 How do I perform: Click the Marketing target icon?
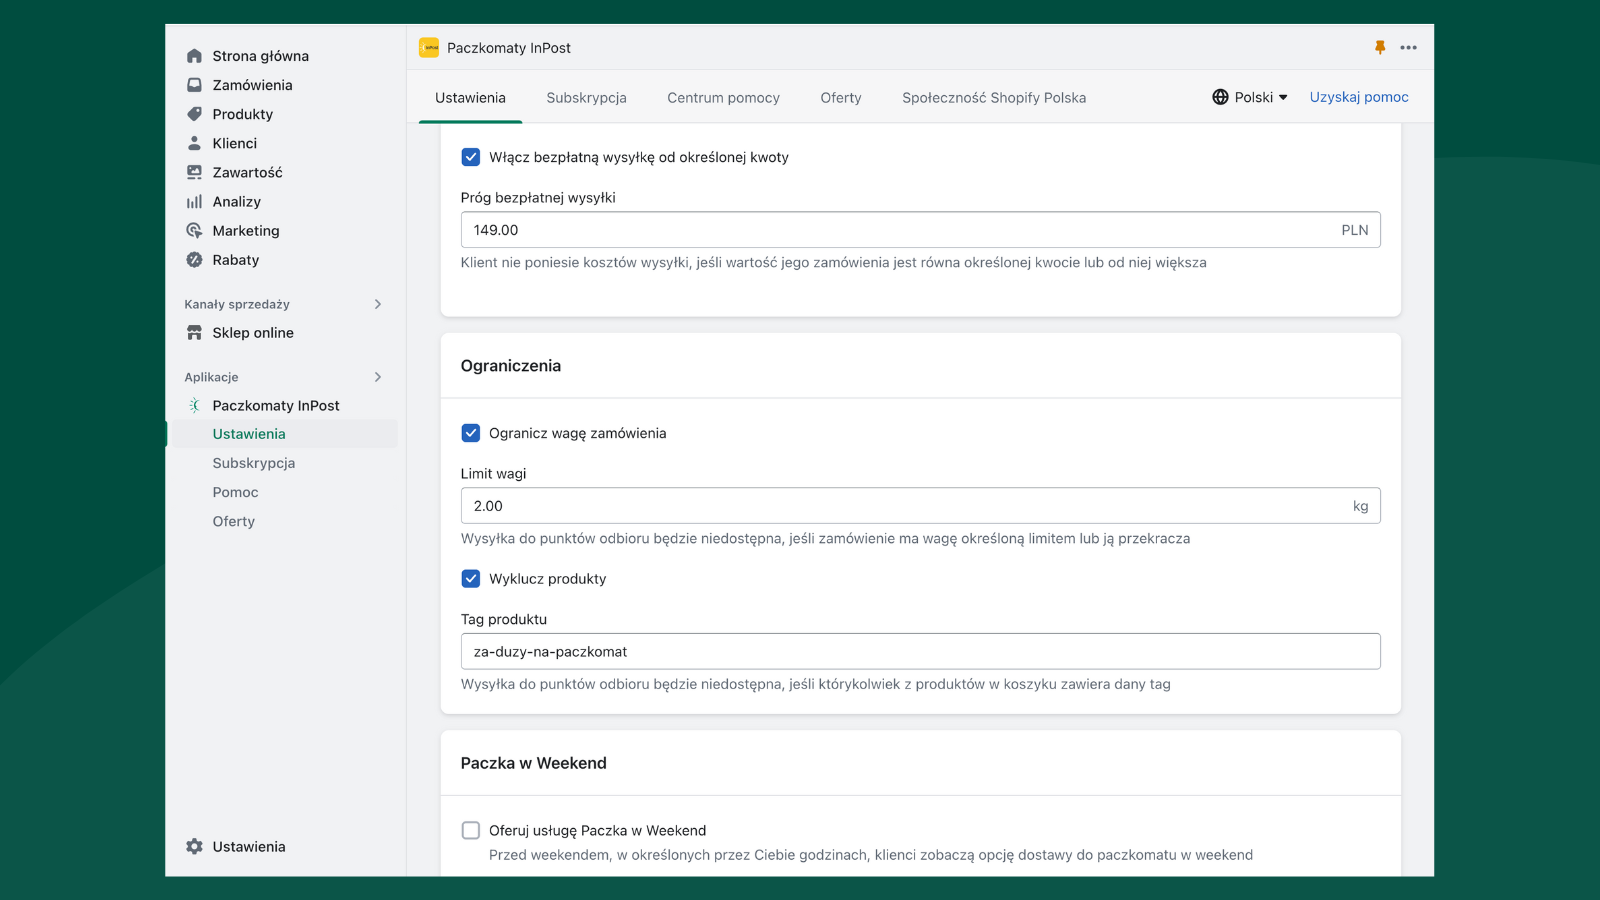(194, 231)
